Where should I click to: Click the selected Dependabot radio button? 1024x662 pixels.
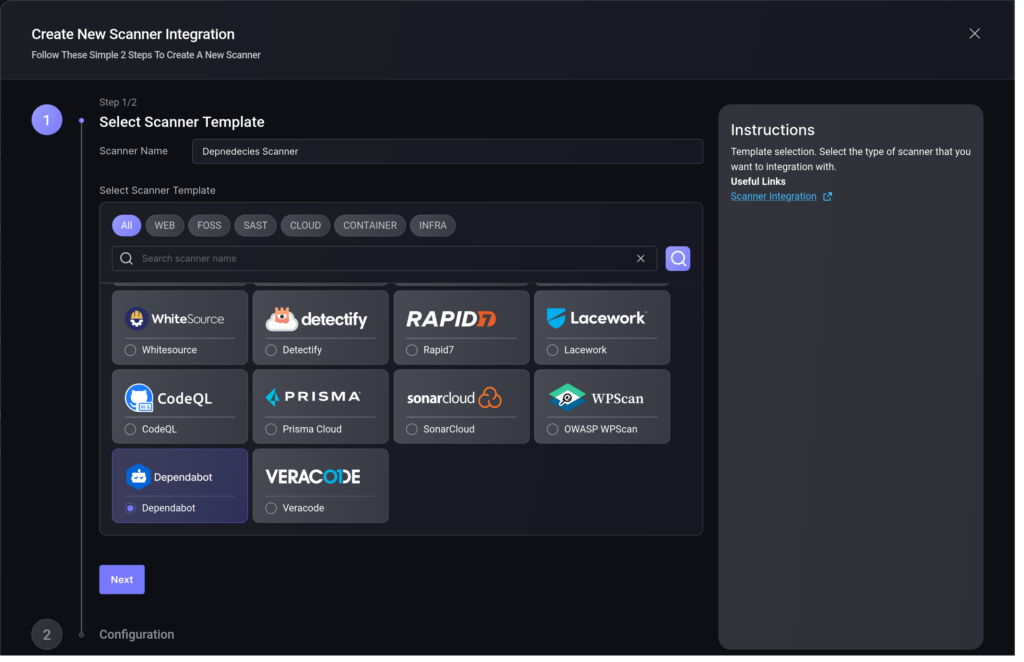click(x=131, y=508)
